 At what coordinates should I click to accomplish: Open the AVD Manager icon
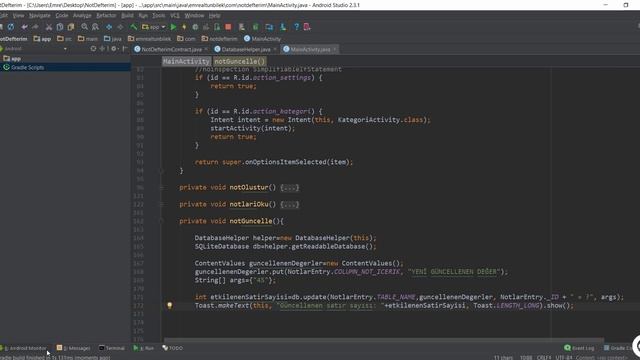tap(242, 27)
